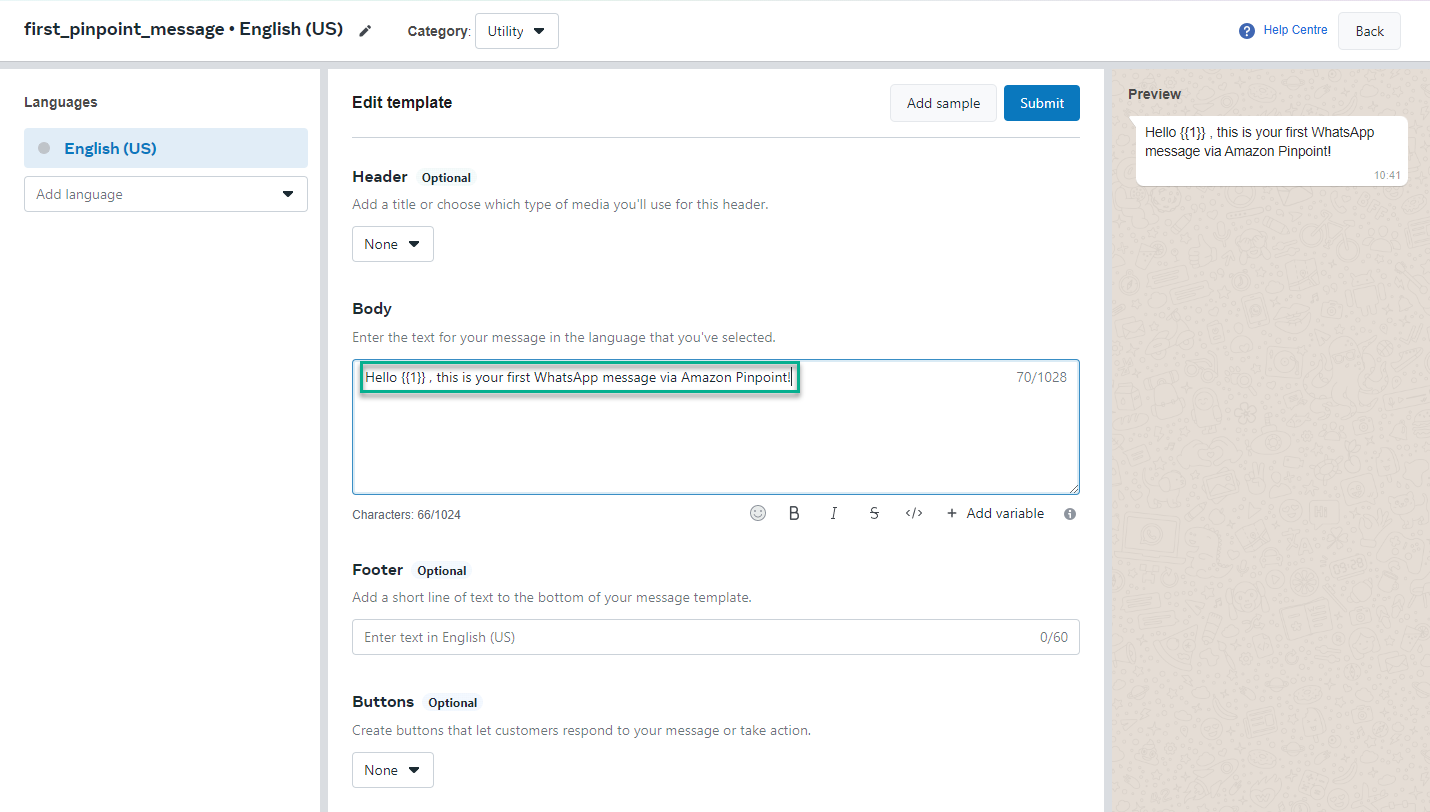Click the Help Centre question mark icon
Viewport: 1430px width, 812px height.
(1246, 30)
